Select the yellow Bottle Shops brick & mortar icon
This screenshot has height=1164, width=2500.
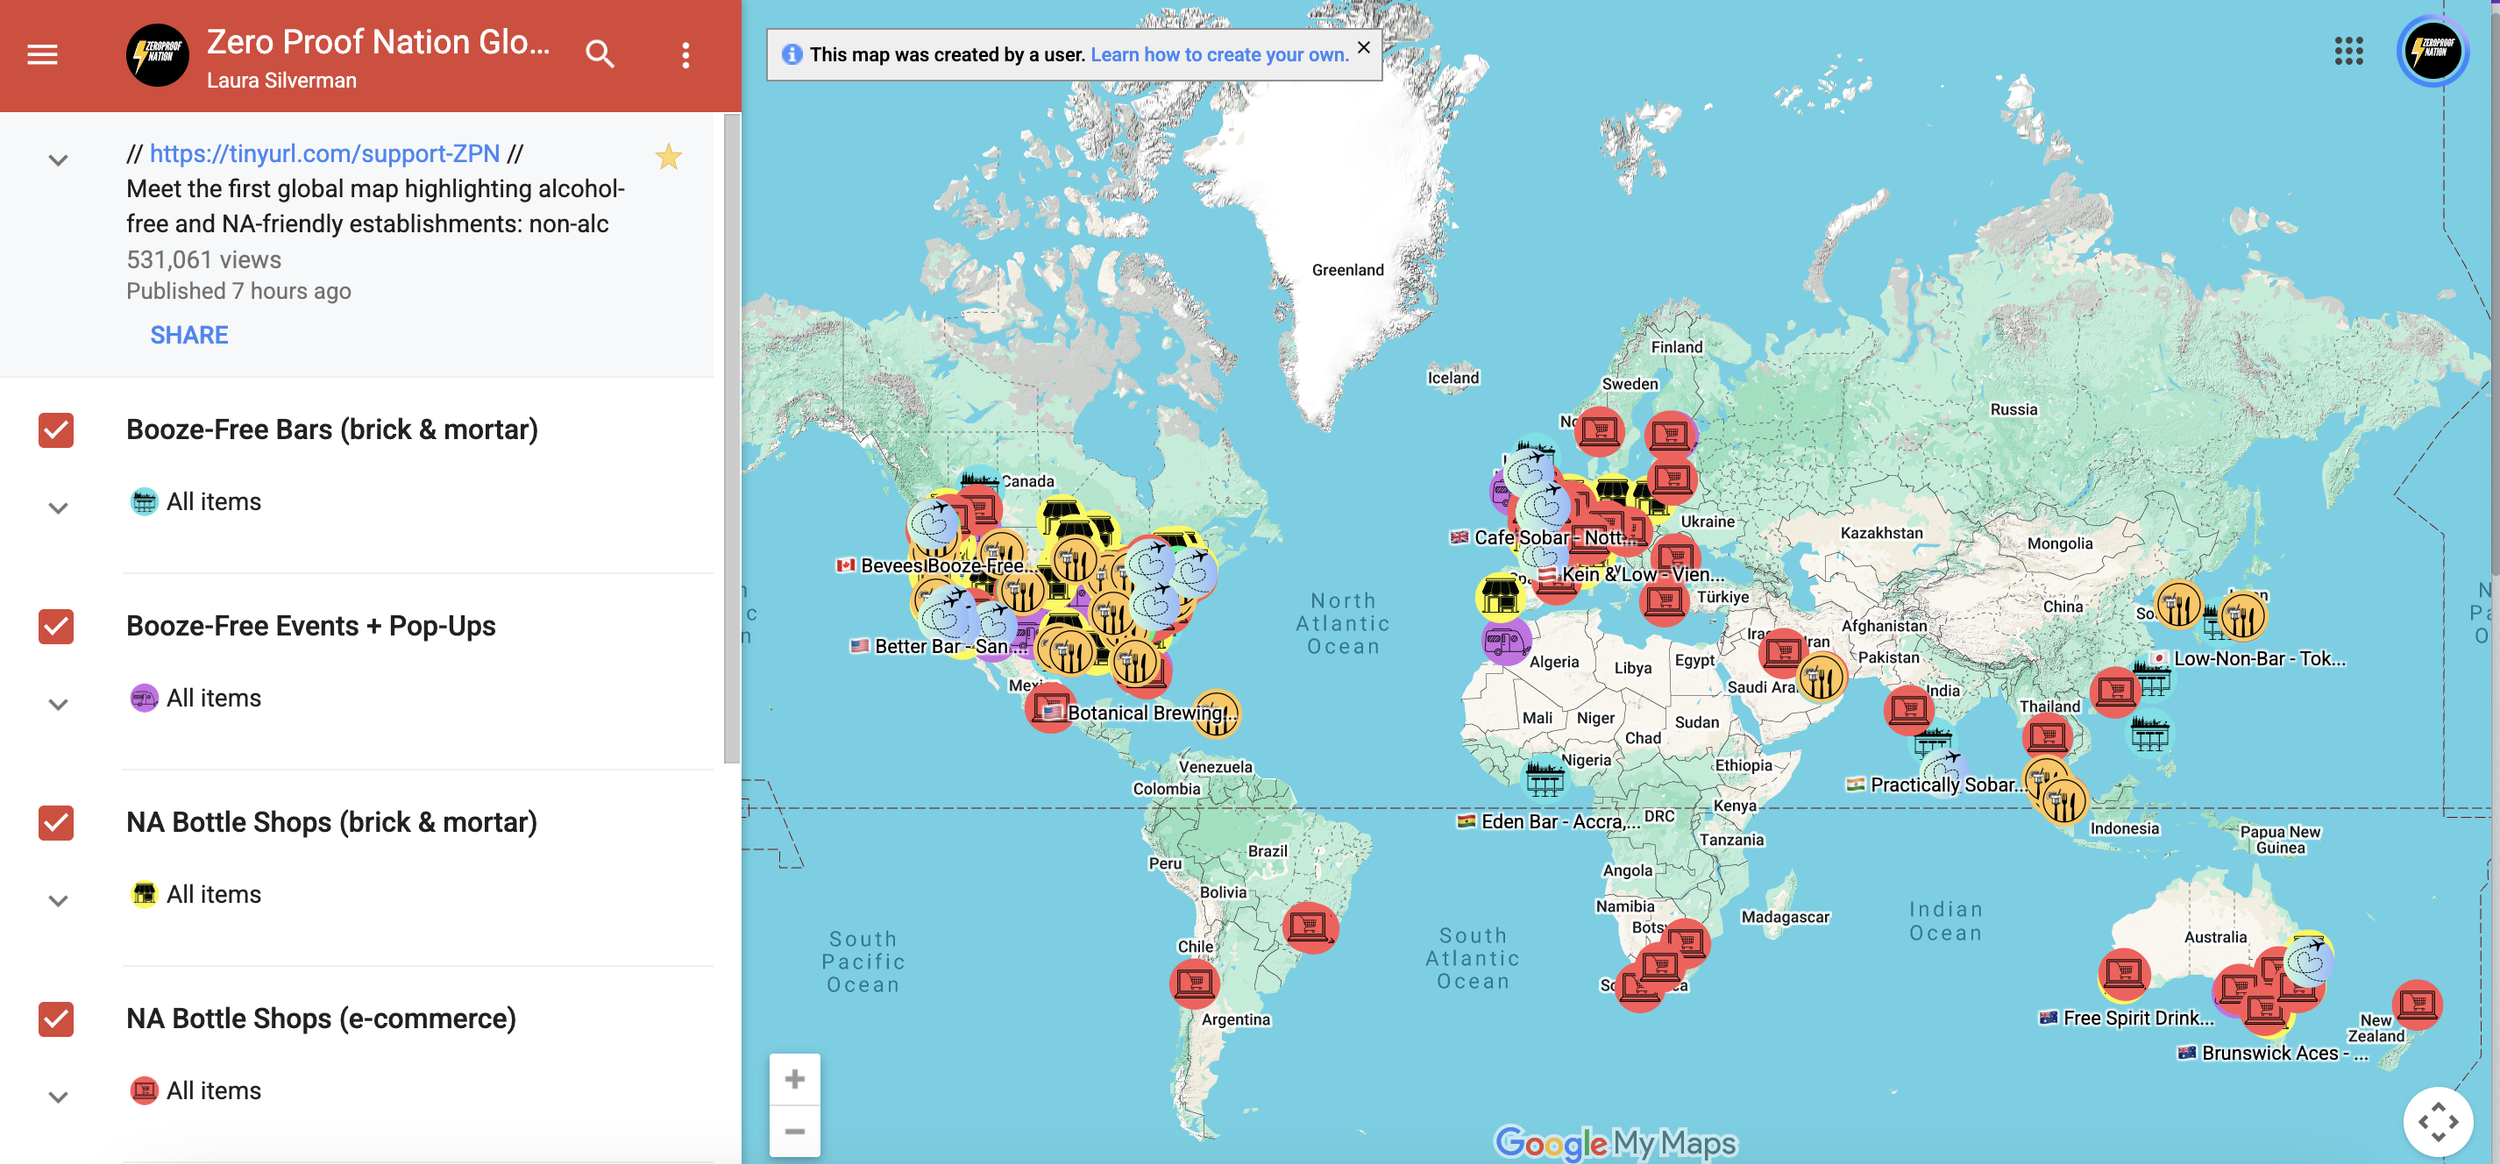[x=144, y=893]
